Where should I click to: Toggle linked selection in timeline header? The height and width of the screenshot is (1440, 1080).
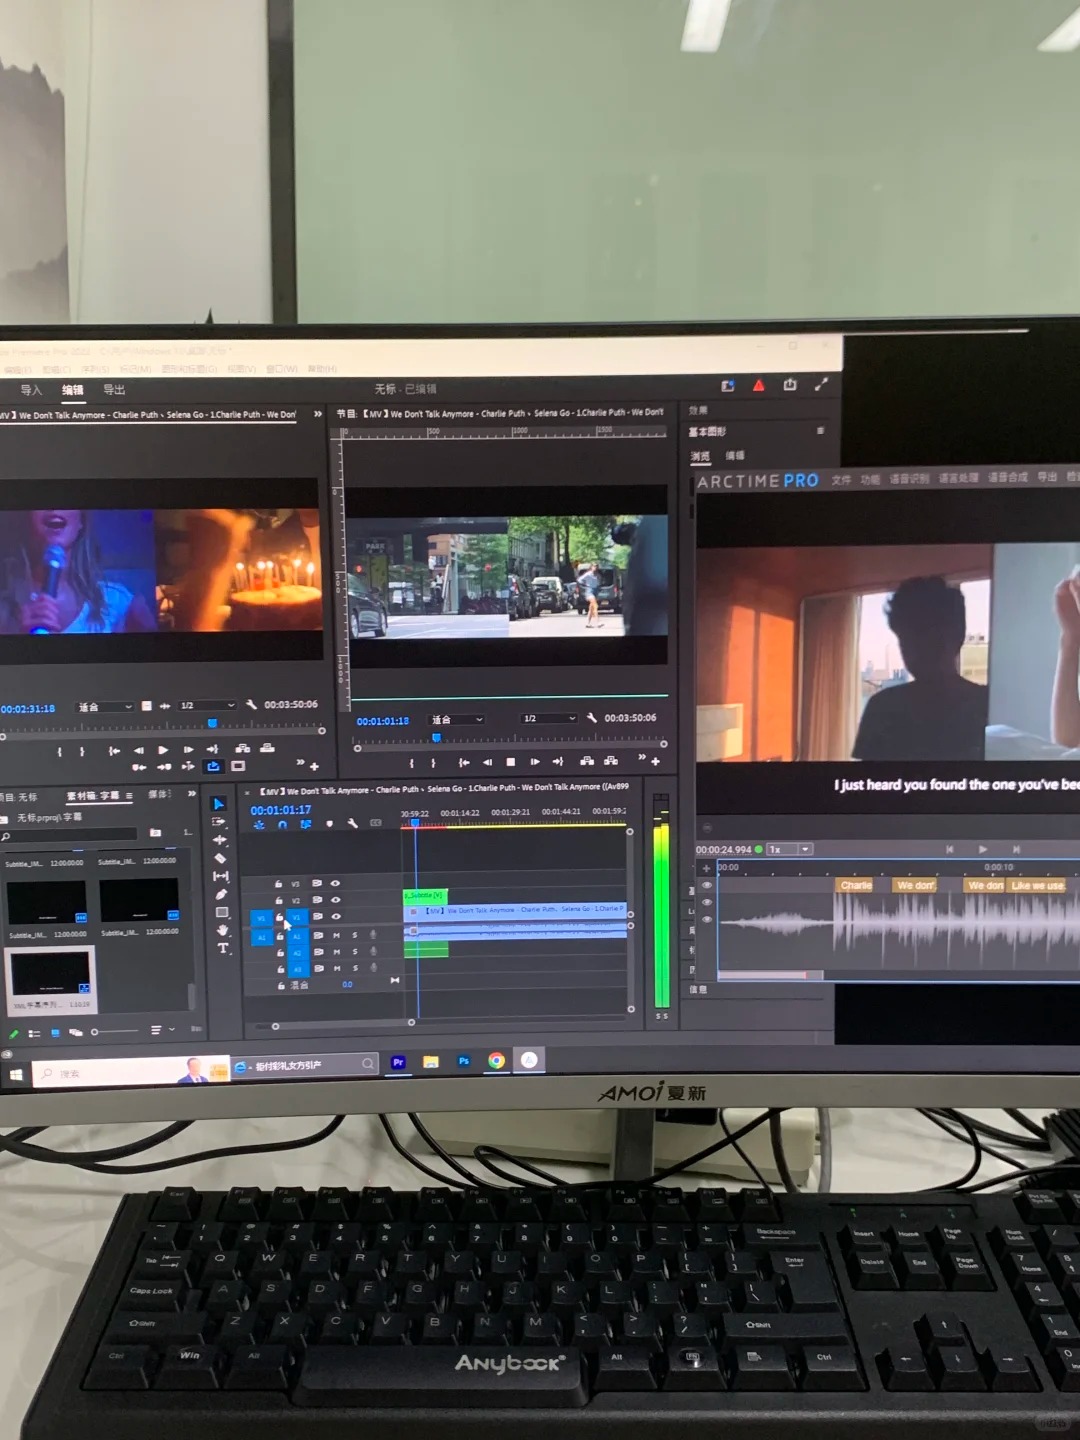pyautogui.click(x=305, y=825)
